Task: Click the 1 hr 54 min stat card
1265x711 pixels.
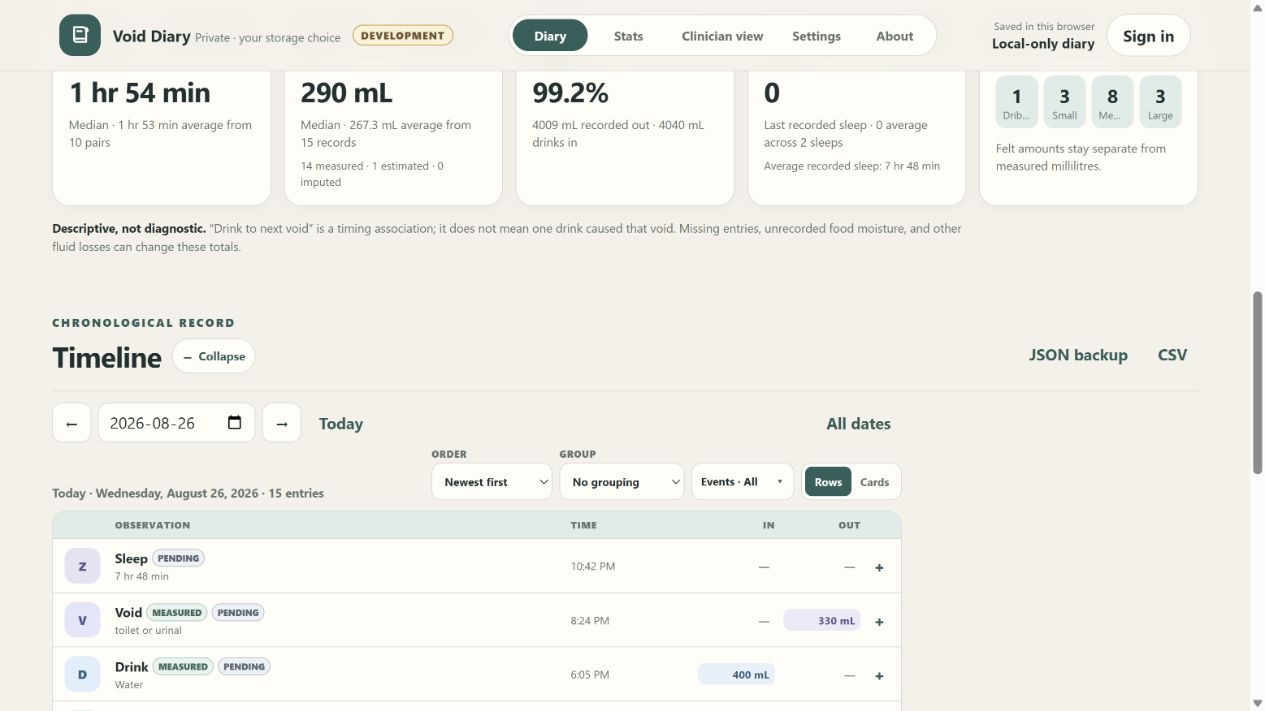Action: [161, 137]
